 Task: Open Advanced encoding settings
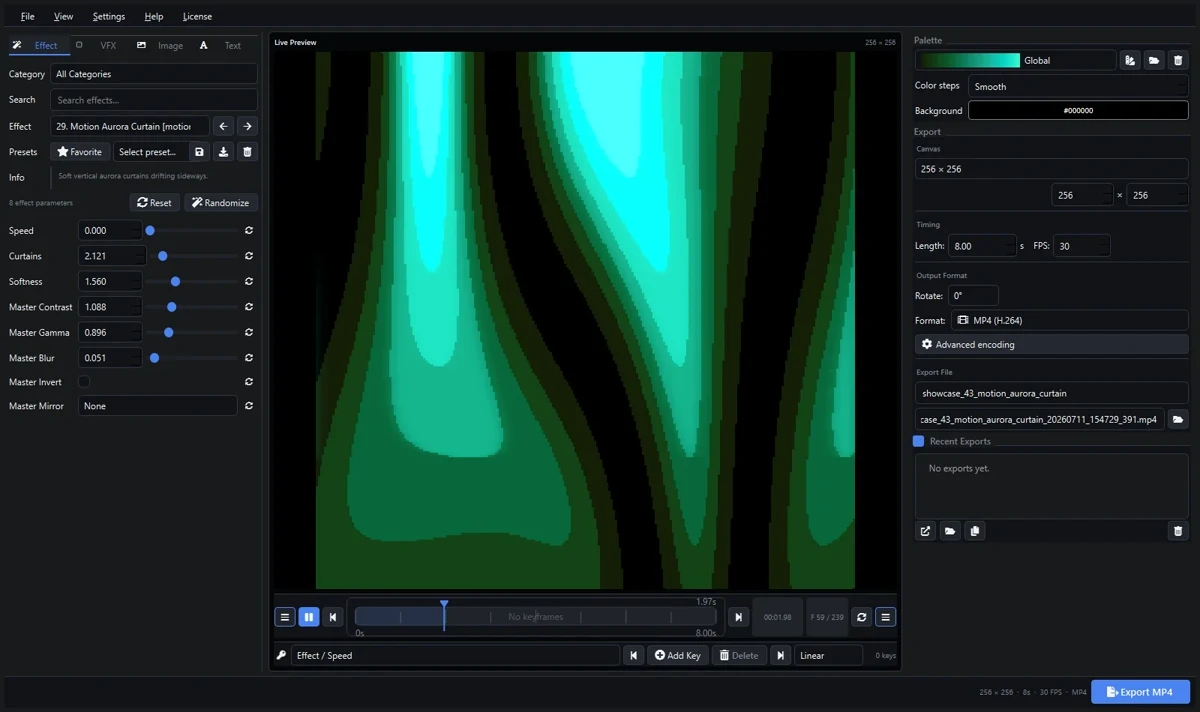(x=1052, y=344)
